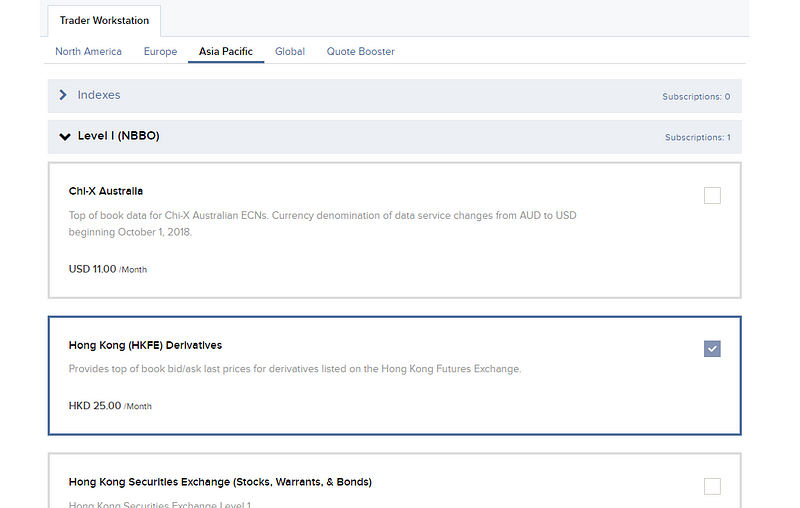800x508 pixels.
Task: Switch to the Europe tab
Action: [x=160, y=52]
